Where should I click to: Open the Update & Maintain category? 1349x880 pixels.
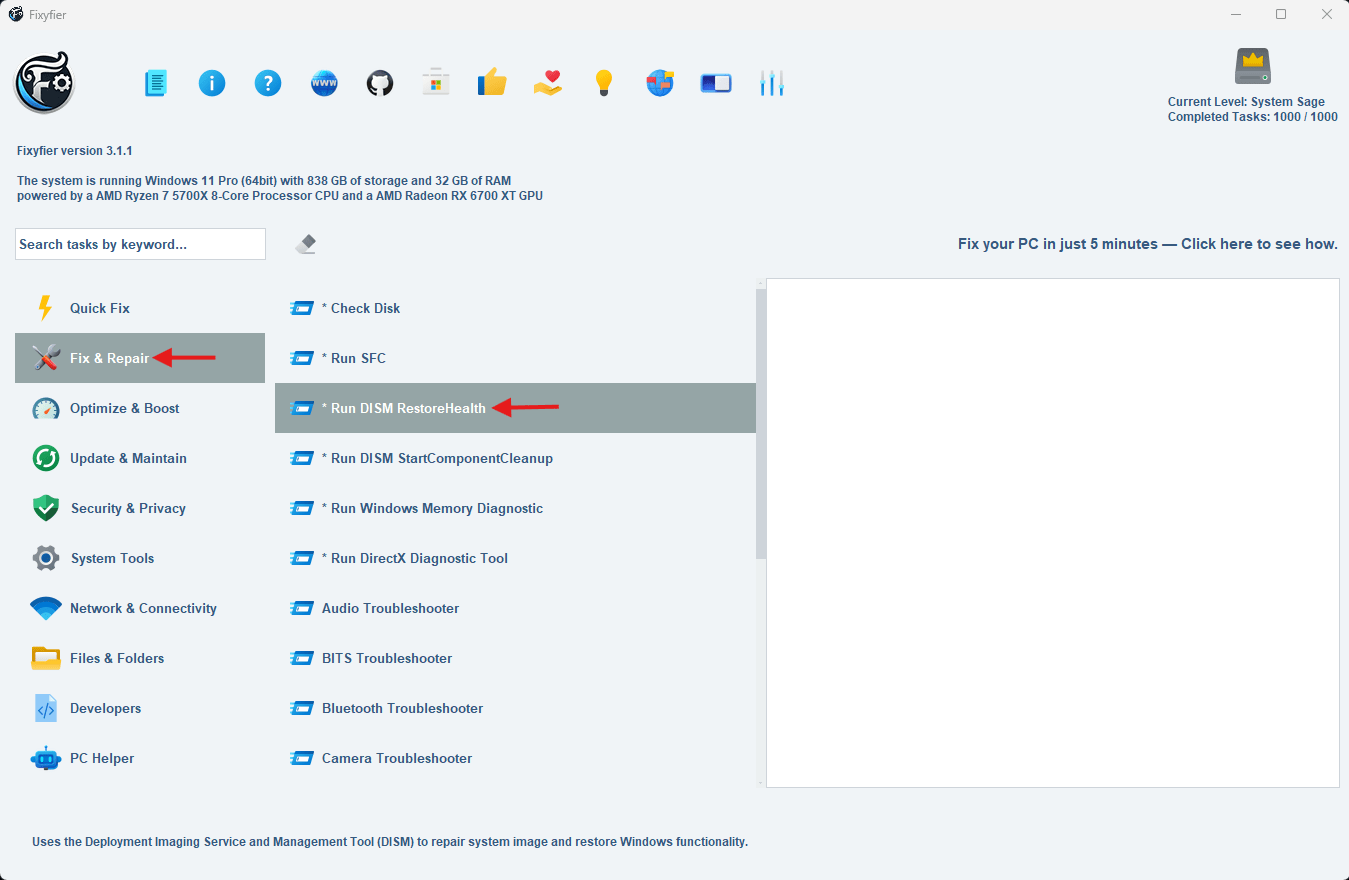coord(140,458)
